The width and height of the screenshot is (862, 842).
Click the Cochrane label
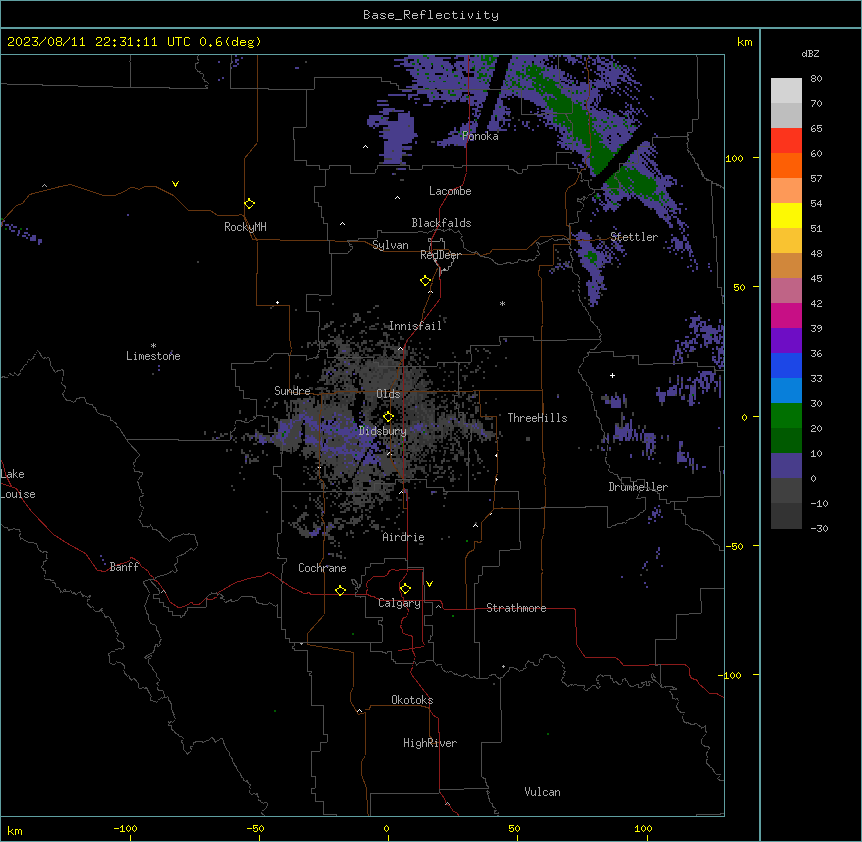pos(322,568)
